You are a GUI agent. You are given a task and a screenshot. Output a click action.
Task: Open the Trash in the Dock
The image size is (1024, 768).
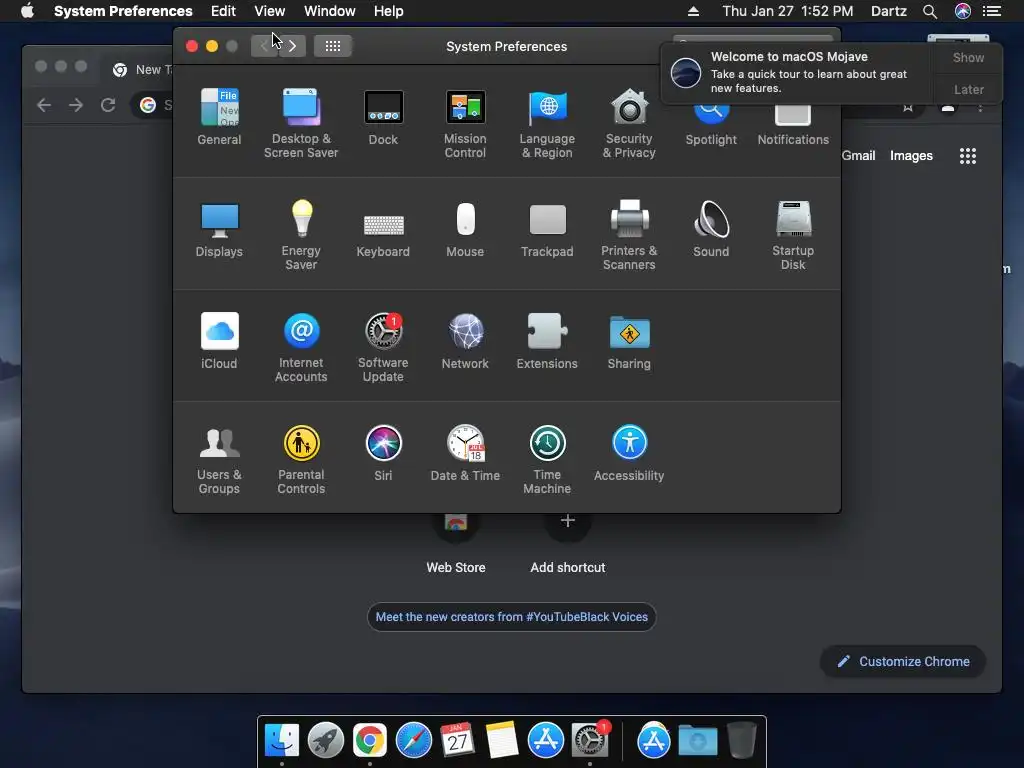(x=741, y=741)
